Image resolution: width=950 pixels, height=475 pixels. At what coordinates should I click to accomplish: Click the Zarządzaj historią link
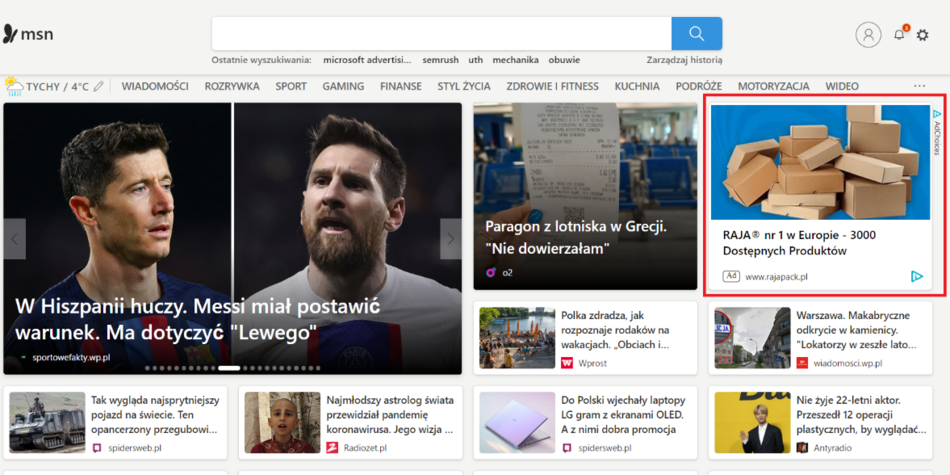point(684,60)
